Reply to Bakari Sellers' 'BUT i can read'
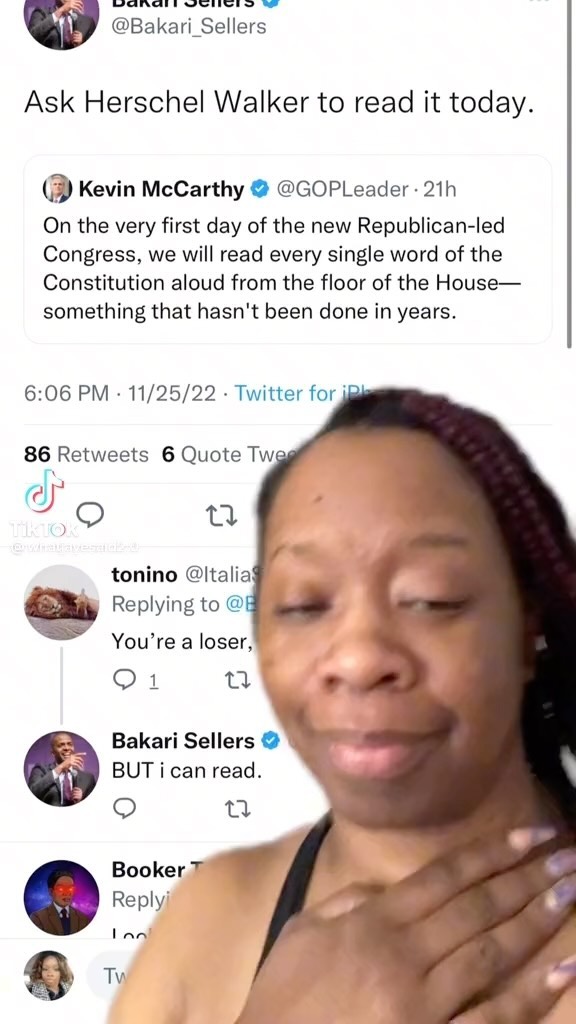 click(x=124, y=809)
